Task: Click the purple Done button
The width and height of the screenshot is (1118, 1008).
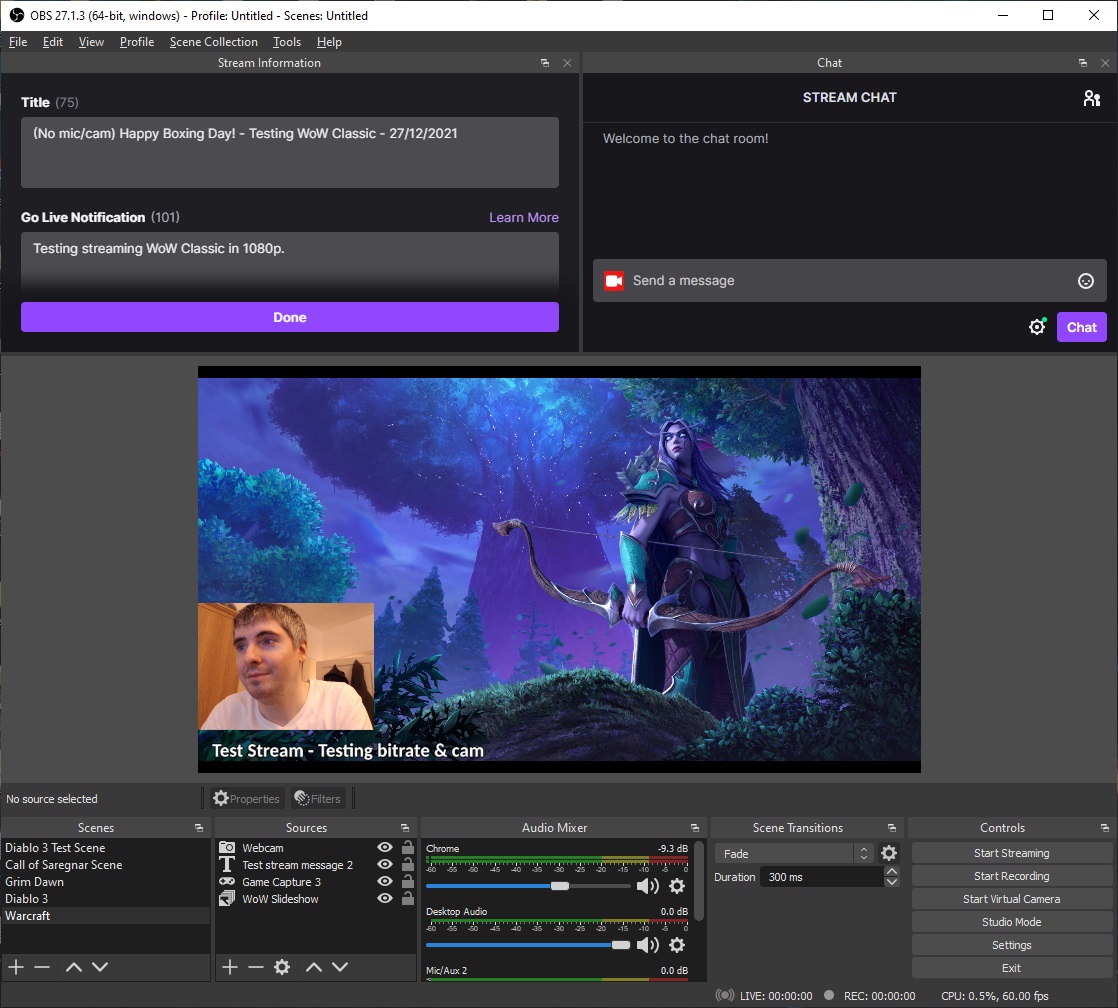Action: tap(289, 317)
